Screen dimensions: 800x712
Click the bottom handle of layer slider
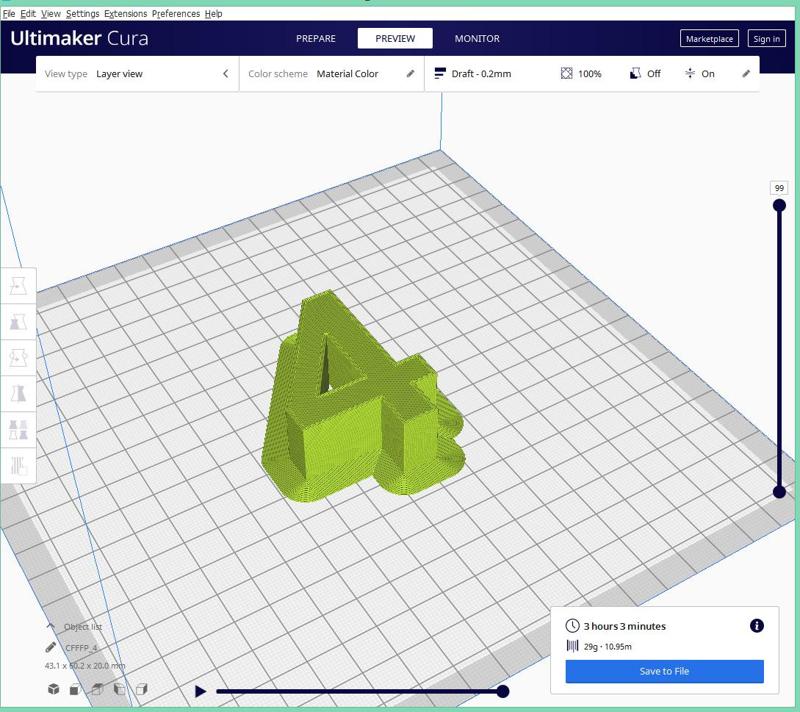tap(779, 492)
